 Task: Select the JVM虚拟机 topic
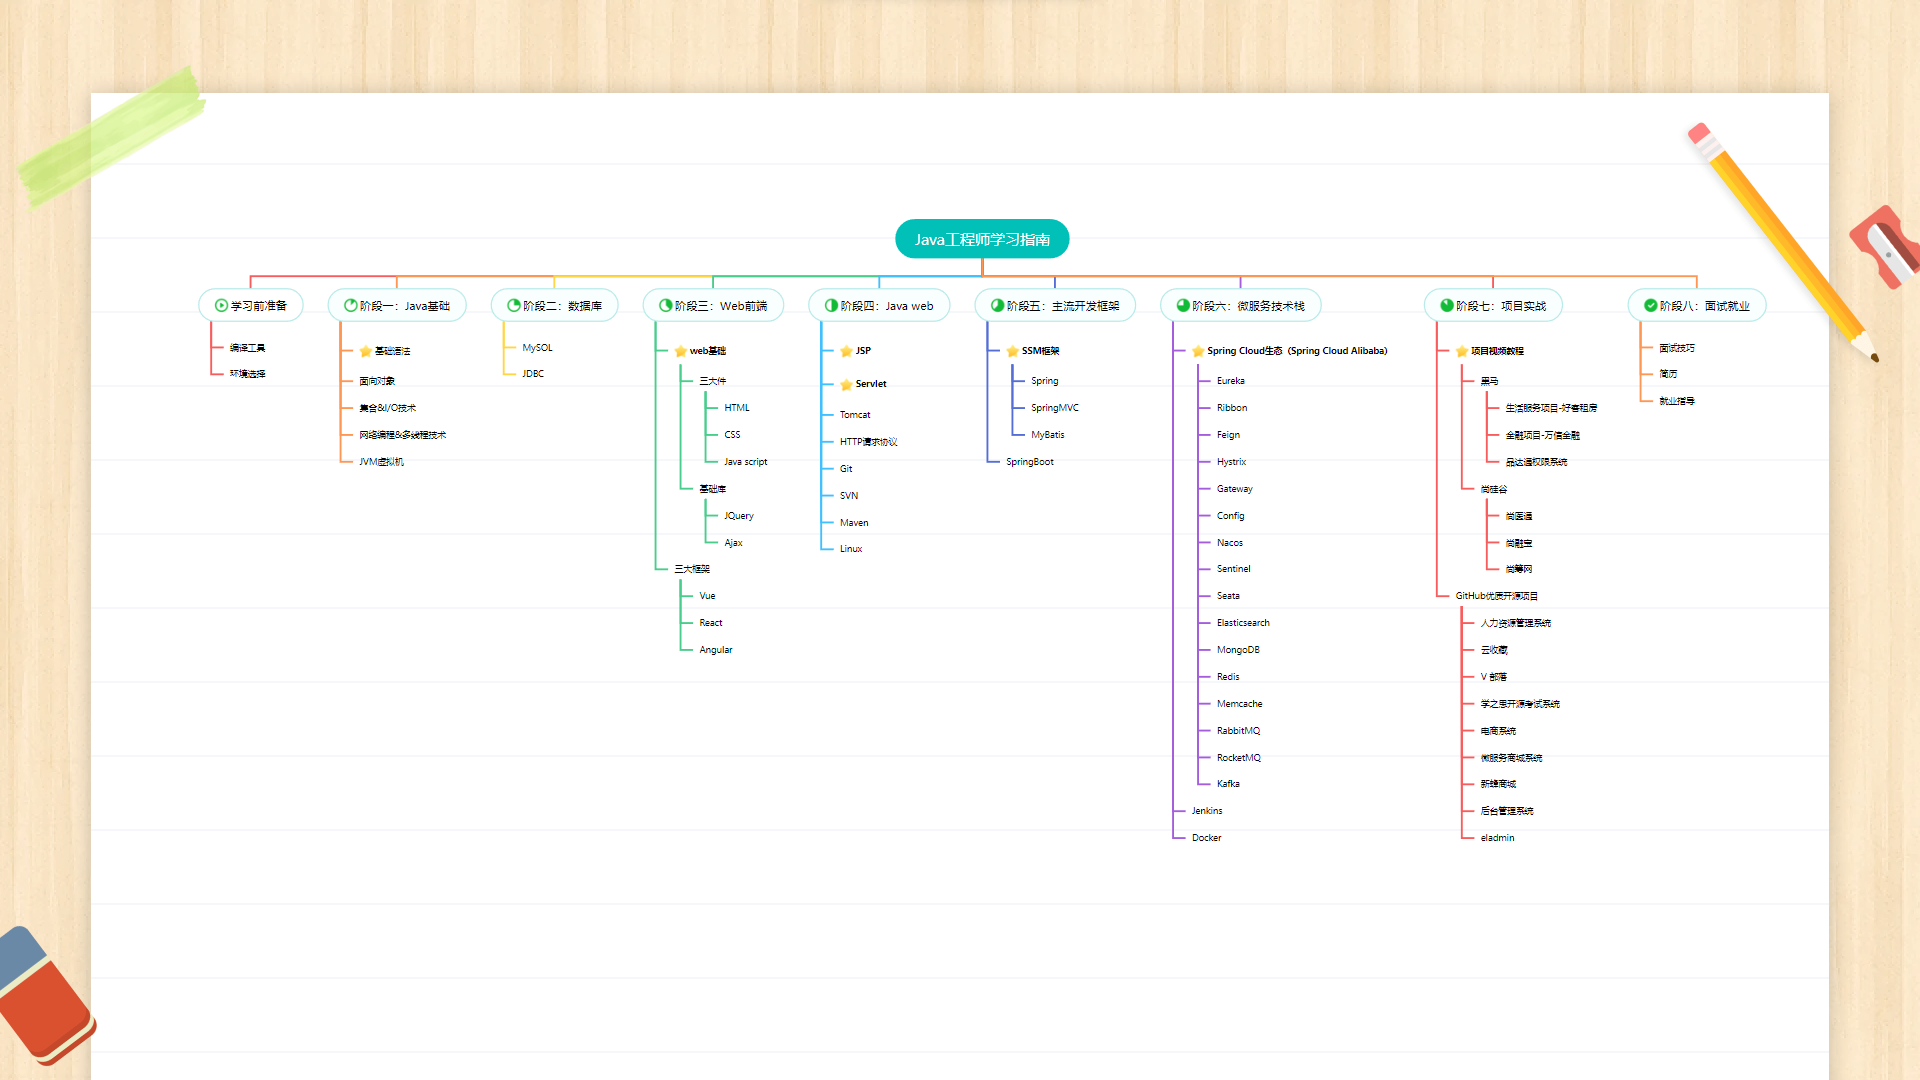(381, 462)
